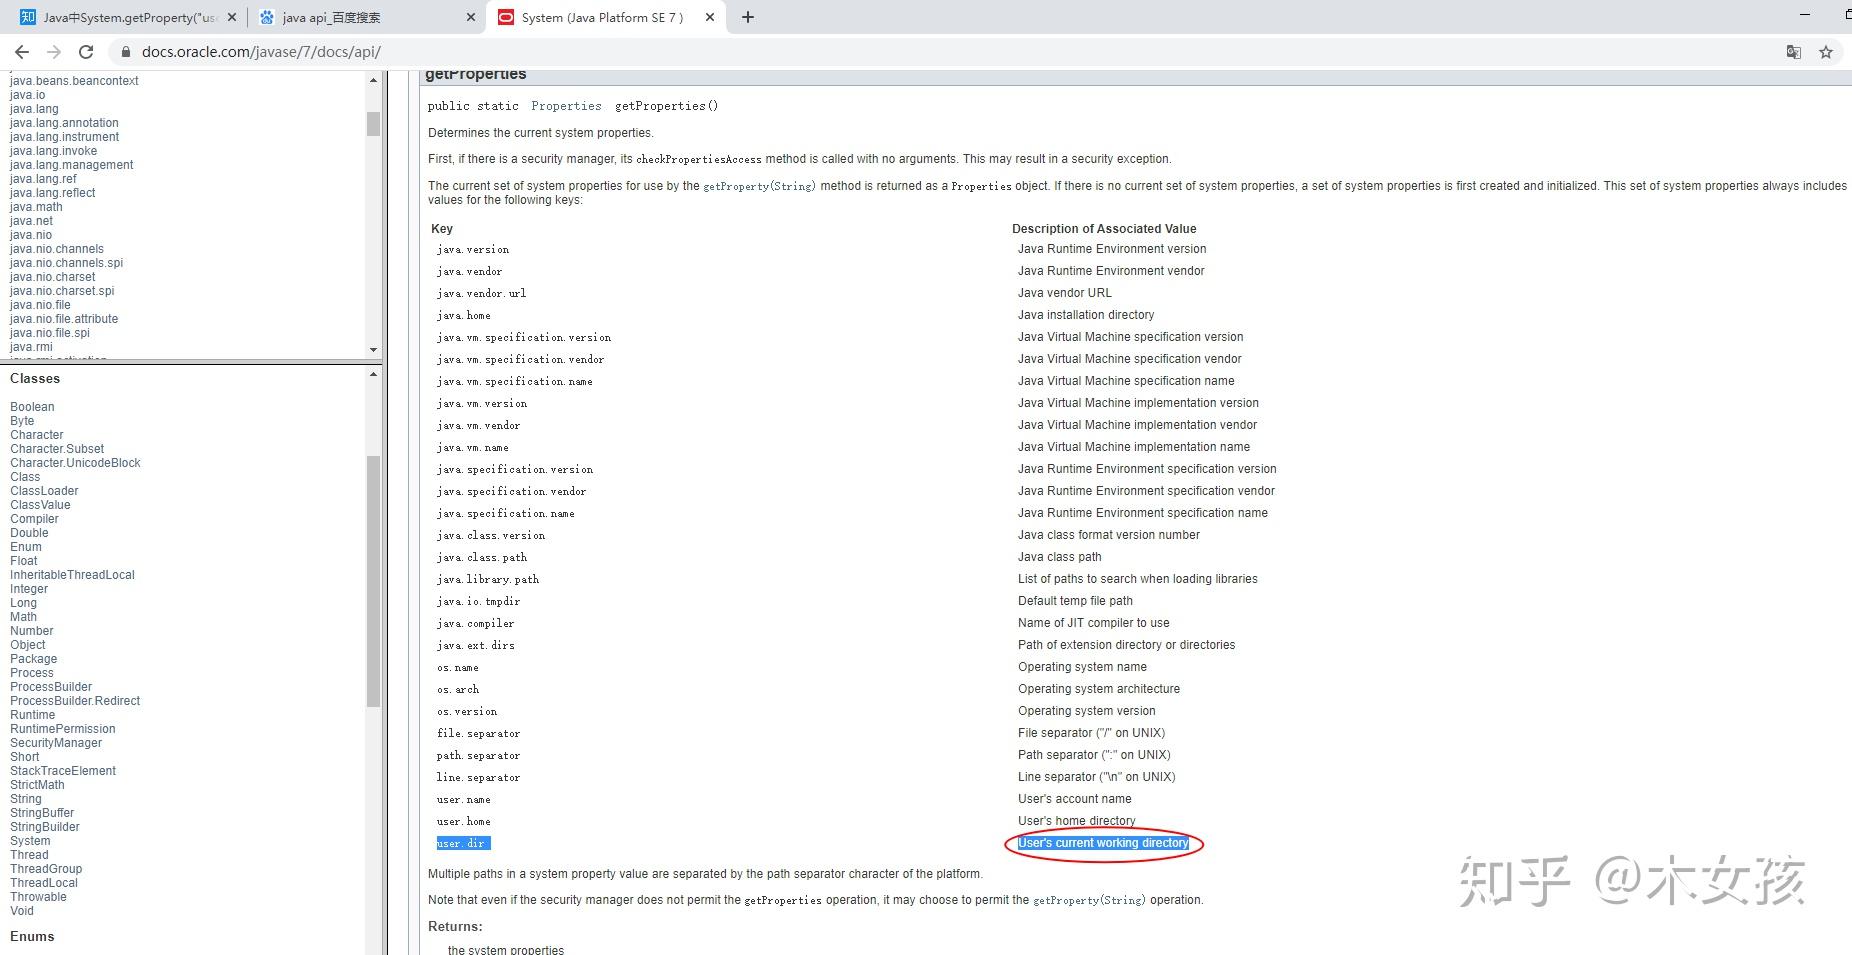Image resolution: width=1852 pixels, height=955 pixels.
Task: Open a new tab with the plus button
Action: point(748,17)
